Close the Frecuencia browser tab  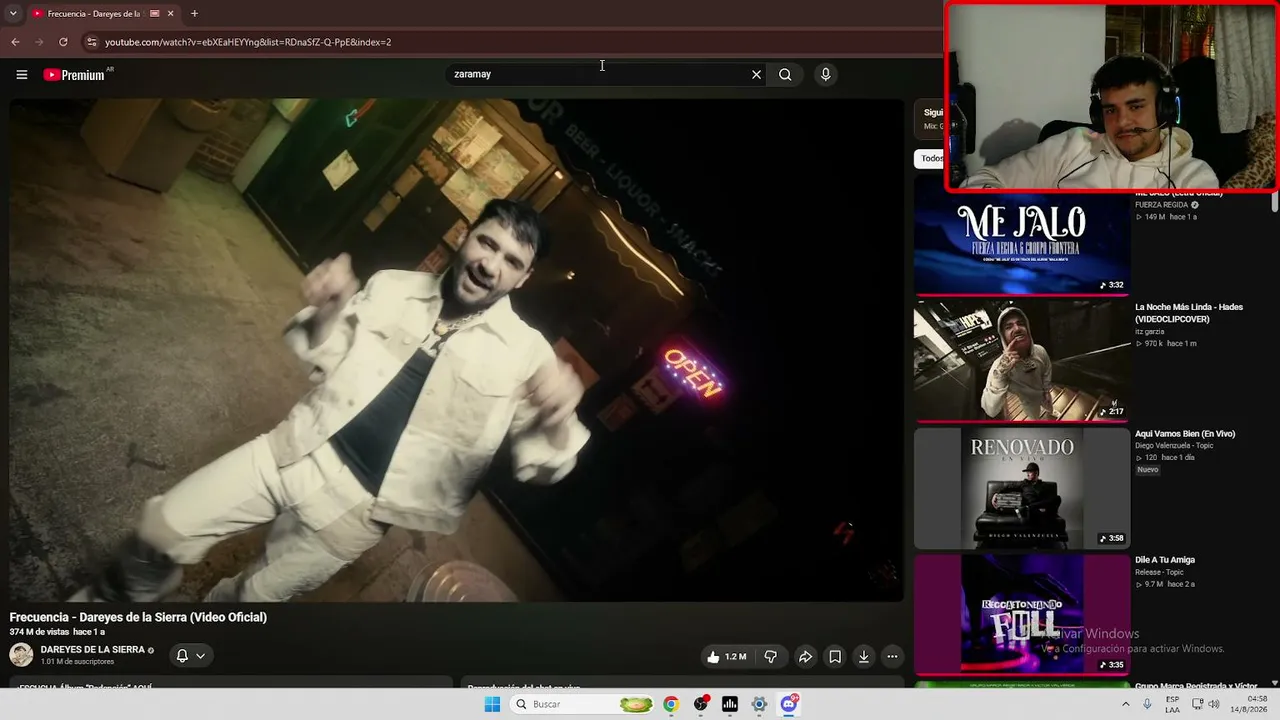pyautogui.click(x=170, y=14)
